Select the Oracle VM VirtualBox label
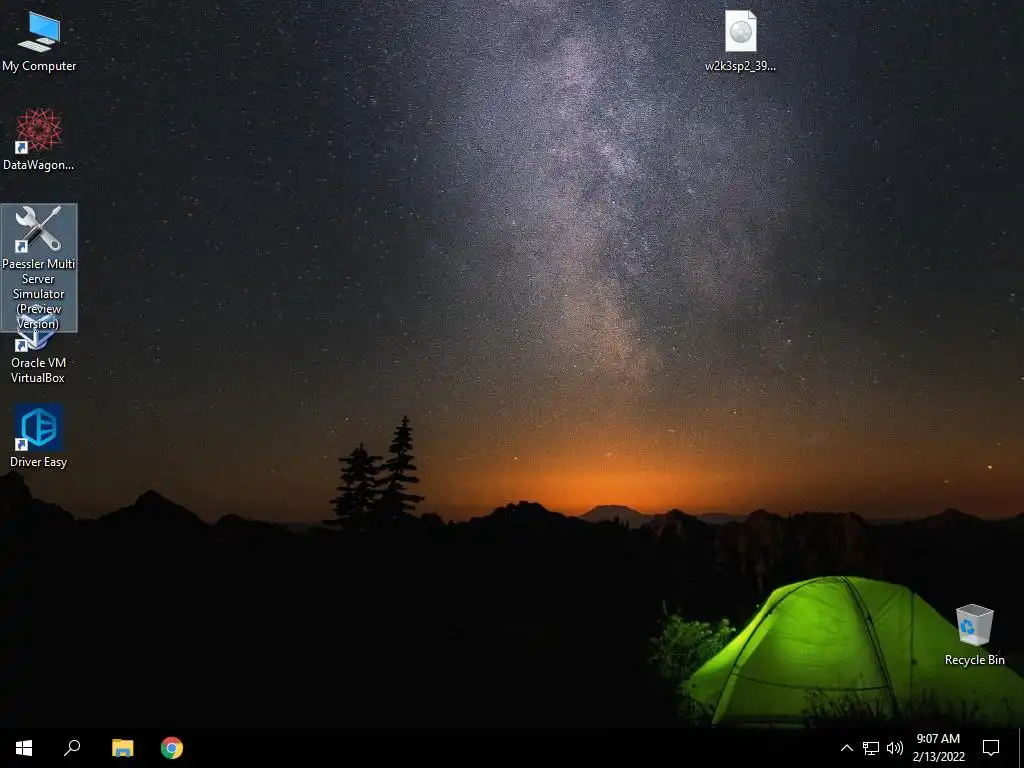 pyautogui.click(x=38, y=370)
